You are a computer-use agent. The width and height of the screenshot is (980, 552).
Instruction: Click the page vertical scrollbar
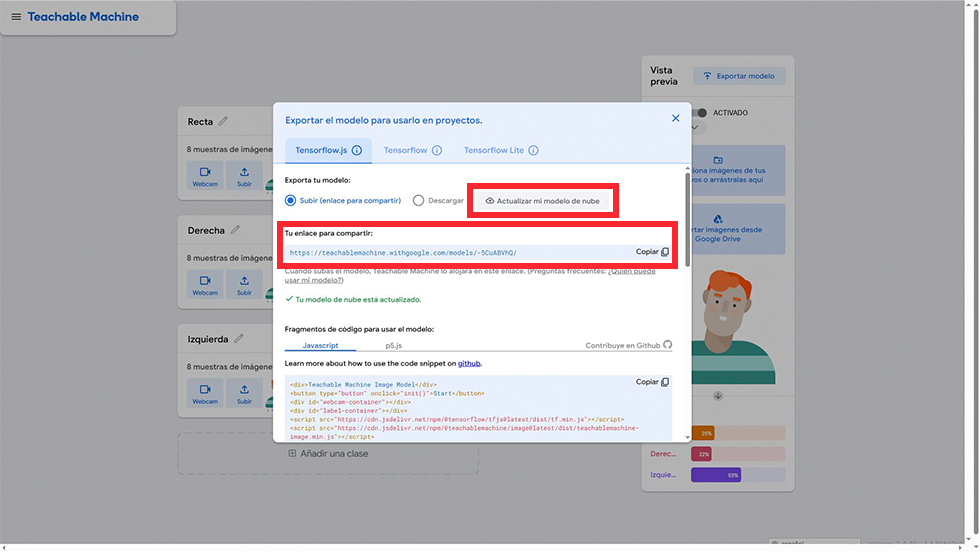(974, 272)
